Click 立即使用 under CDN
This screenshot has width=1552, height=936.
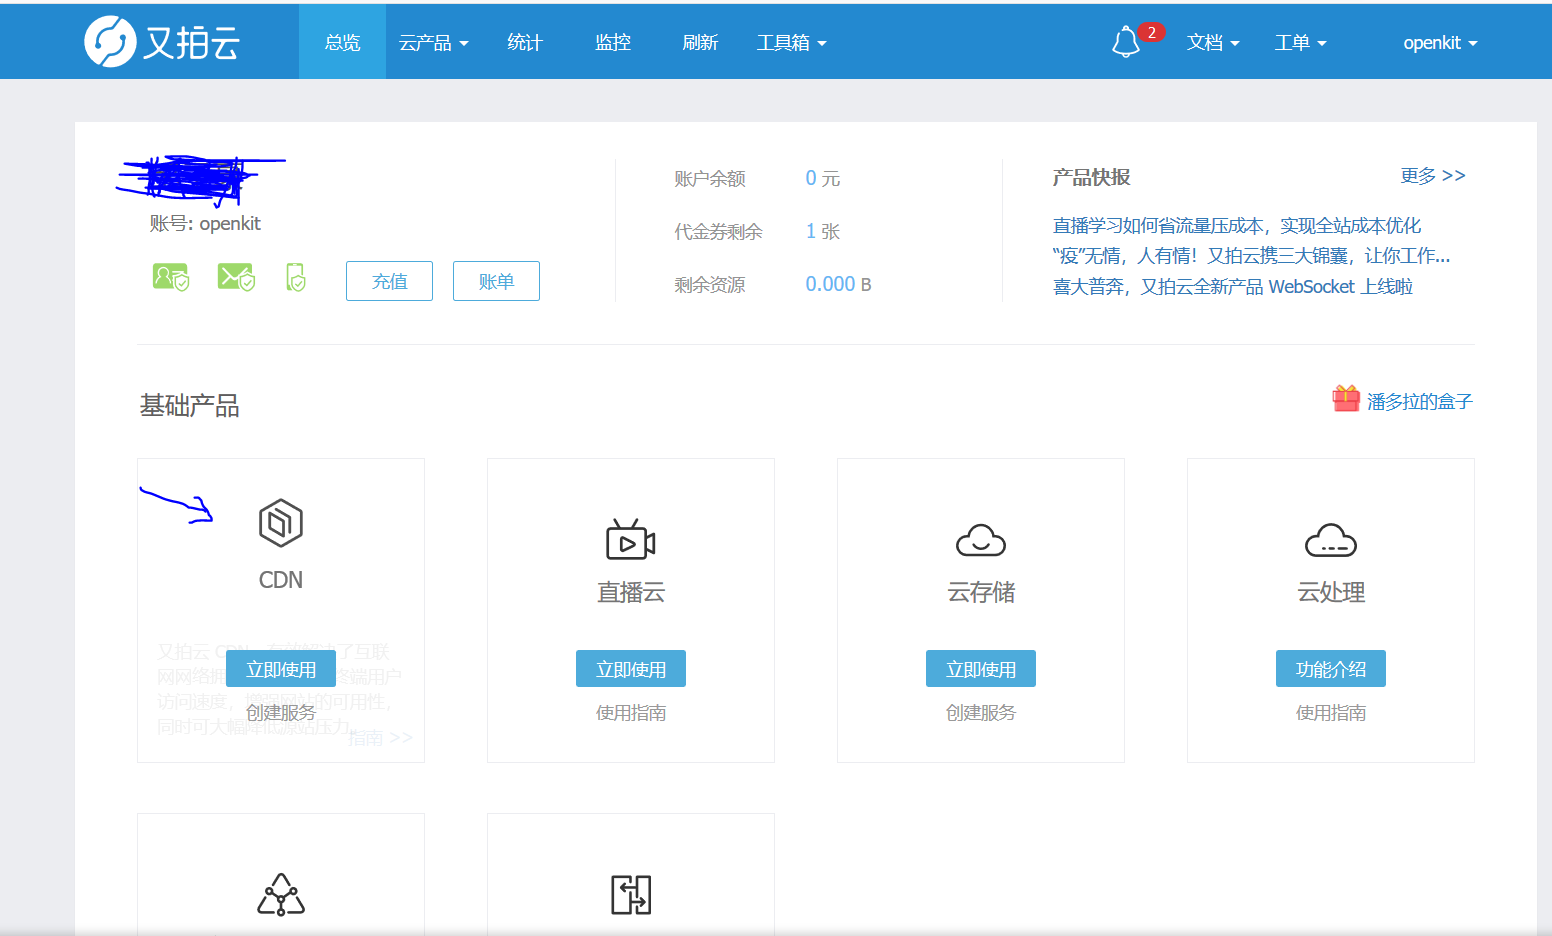point(281,669)
